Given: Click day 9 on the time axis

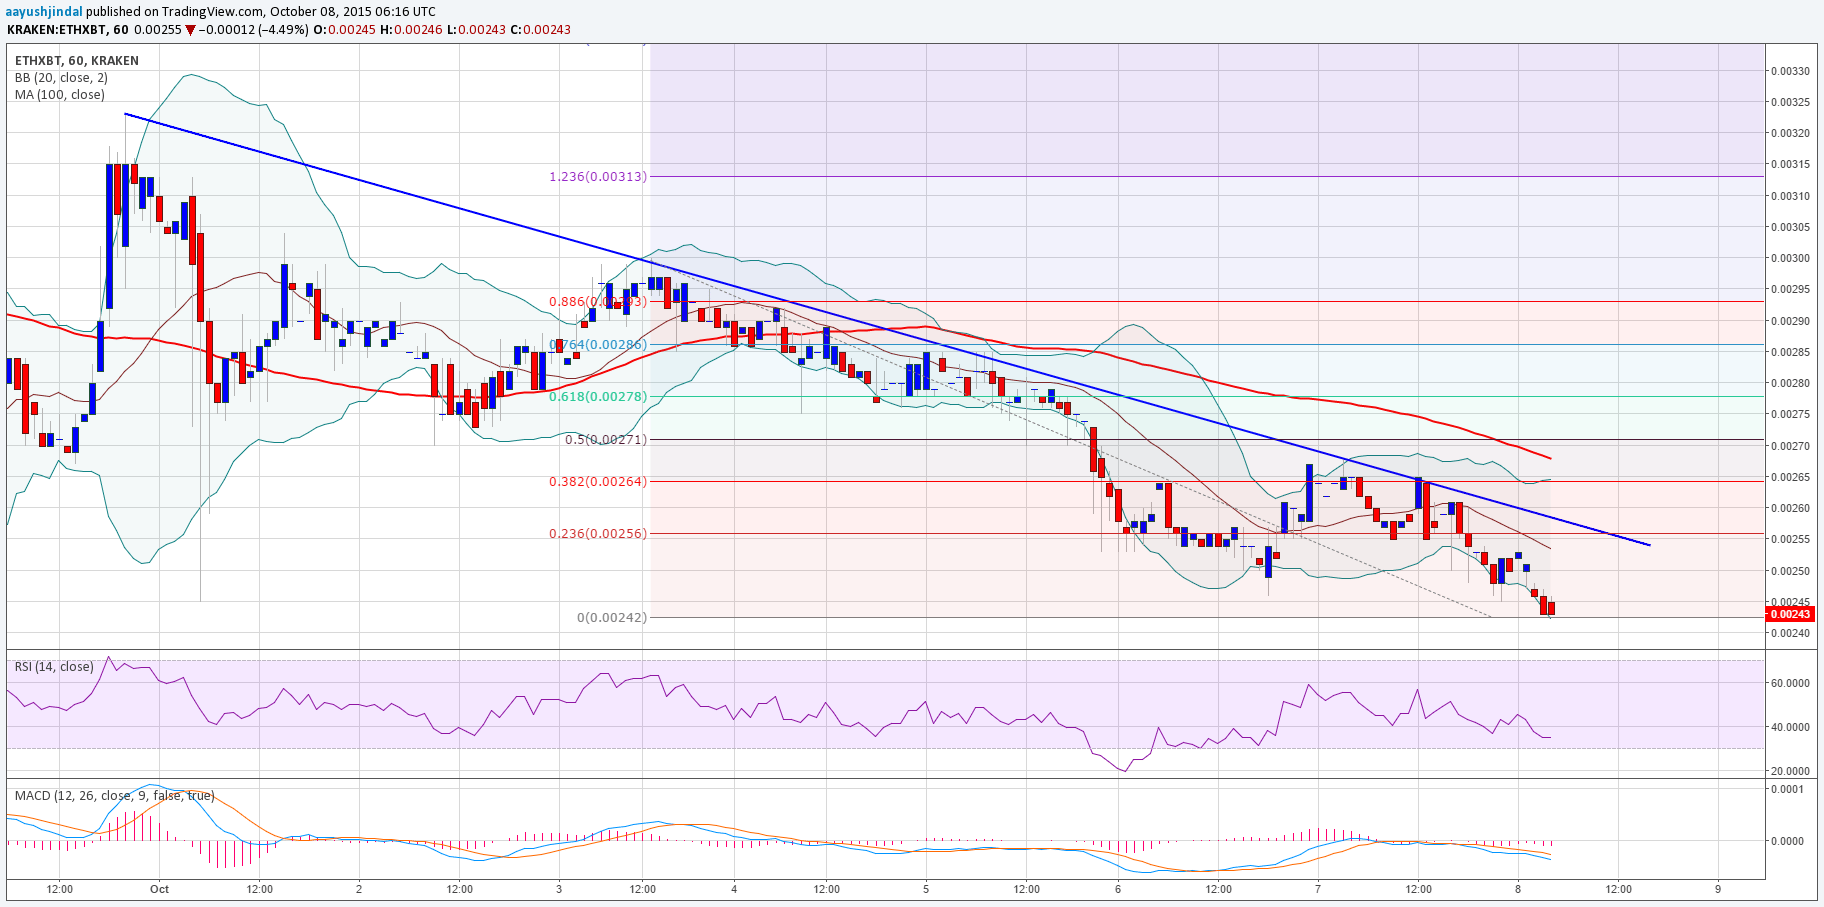Looking at the screenshot, I should tap(1718, 889).
